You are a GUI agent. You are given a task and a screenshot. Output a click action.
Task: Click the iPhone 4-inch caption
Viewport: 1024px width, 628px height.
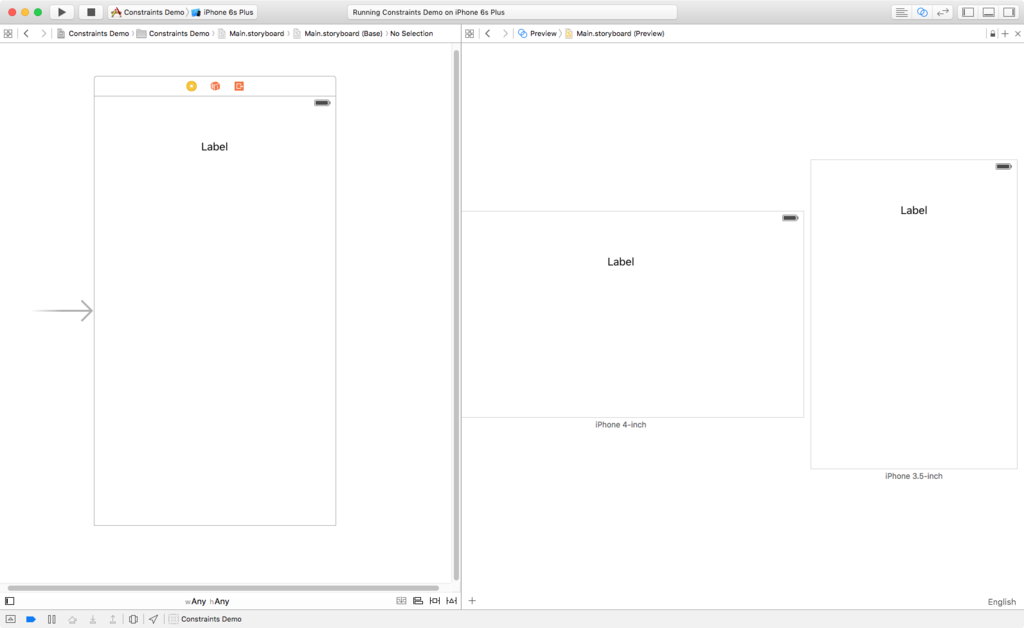click(x=620, y=424)
